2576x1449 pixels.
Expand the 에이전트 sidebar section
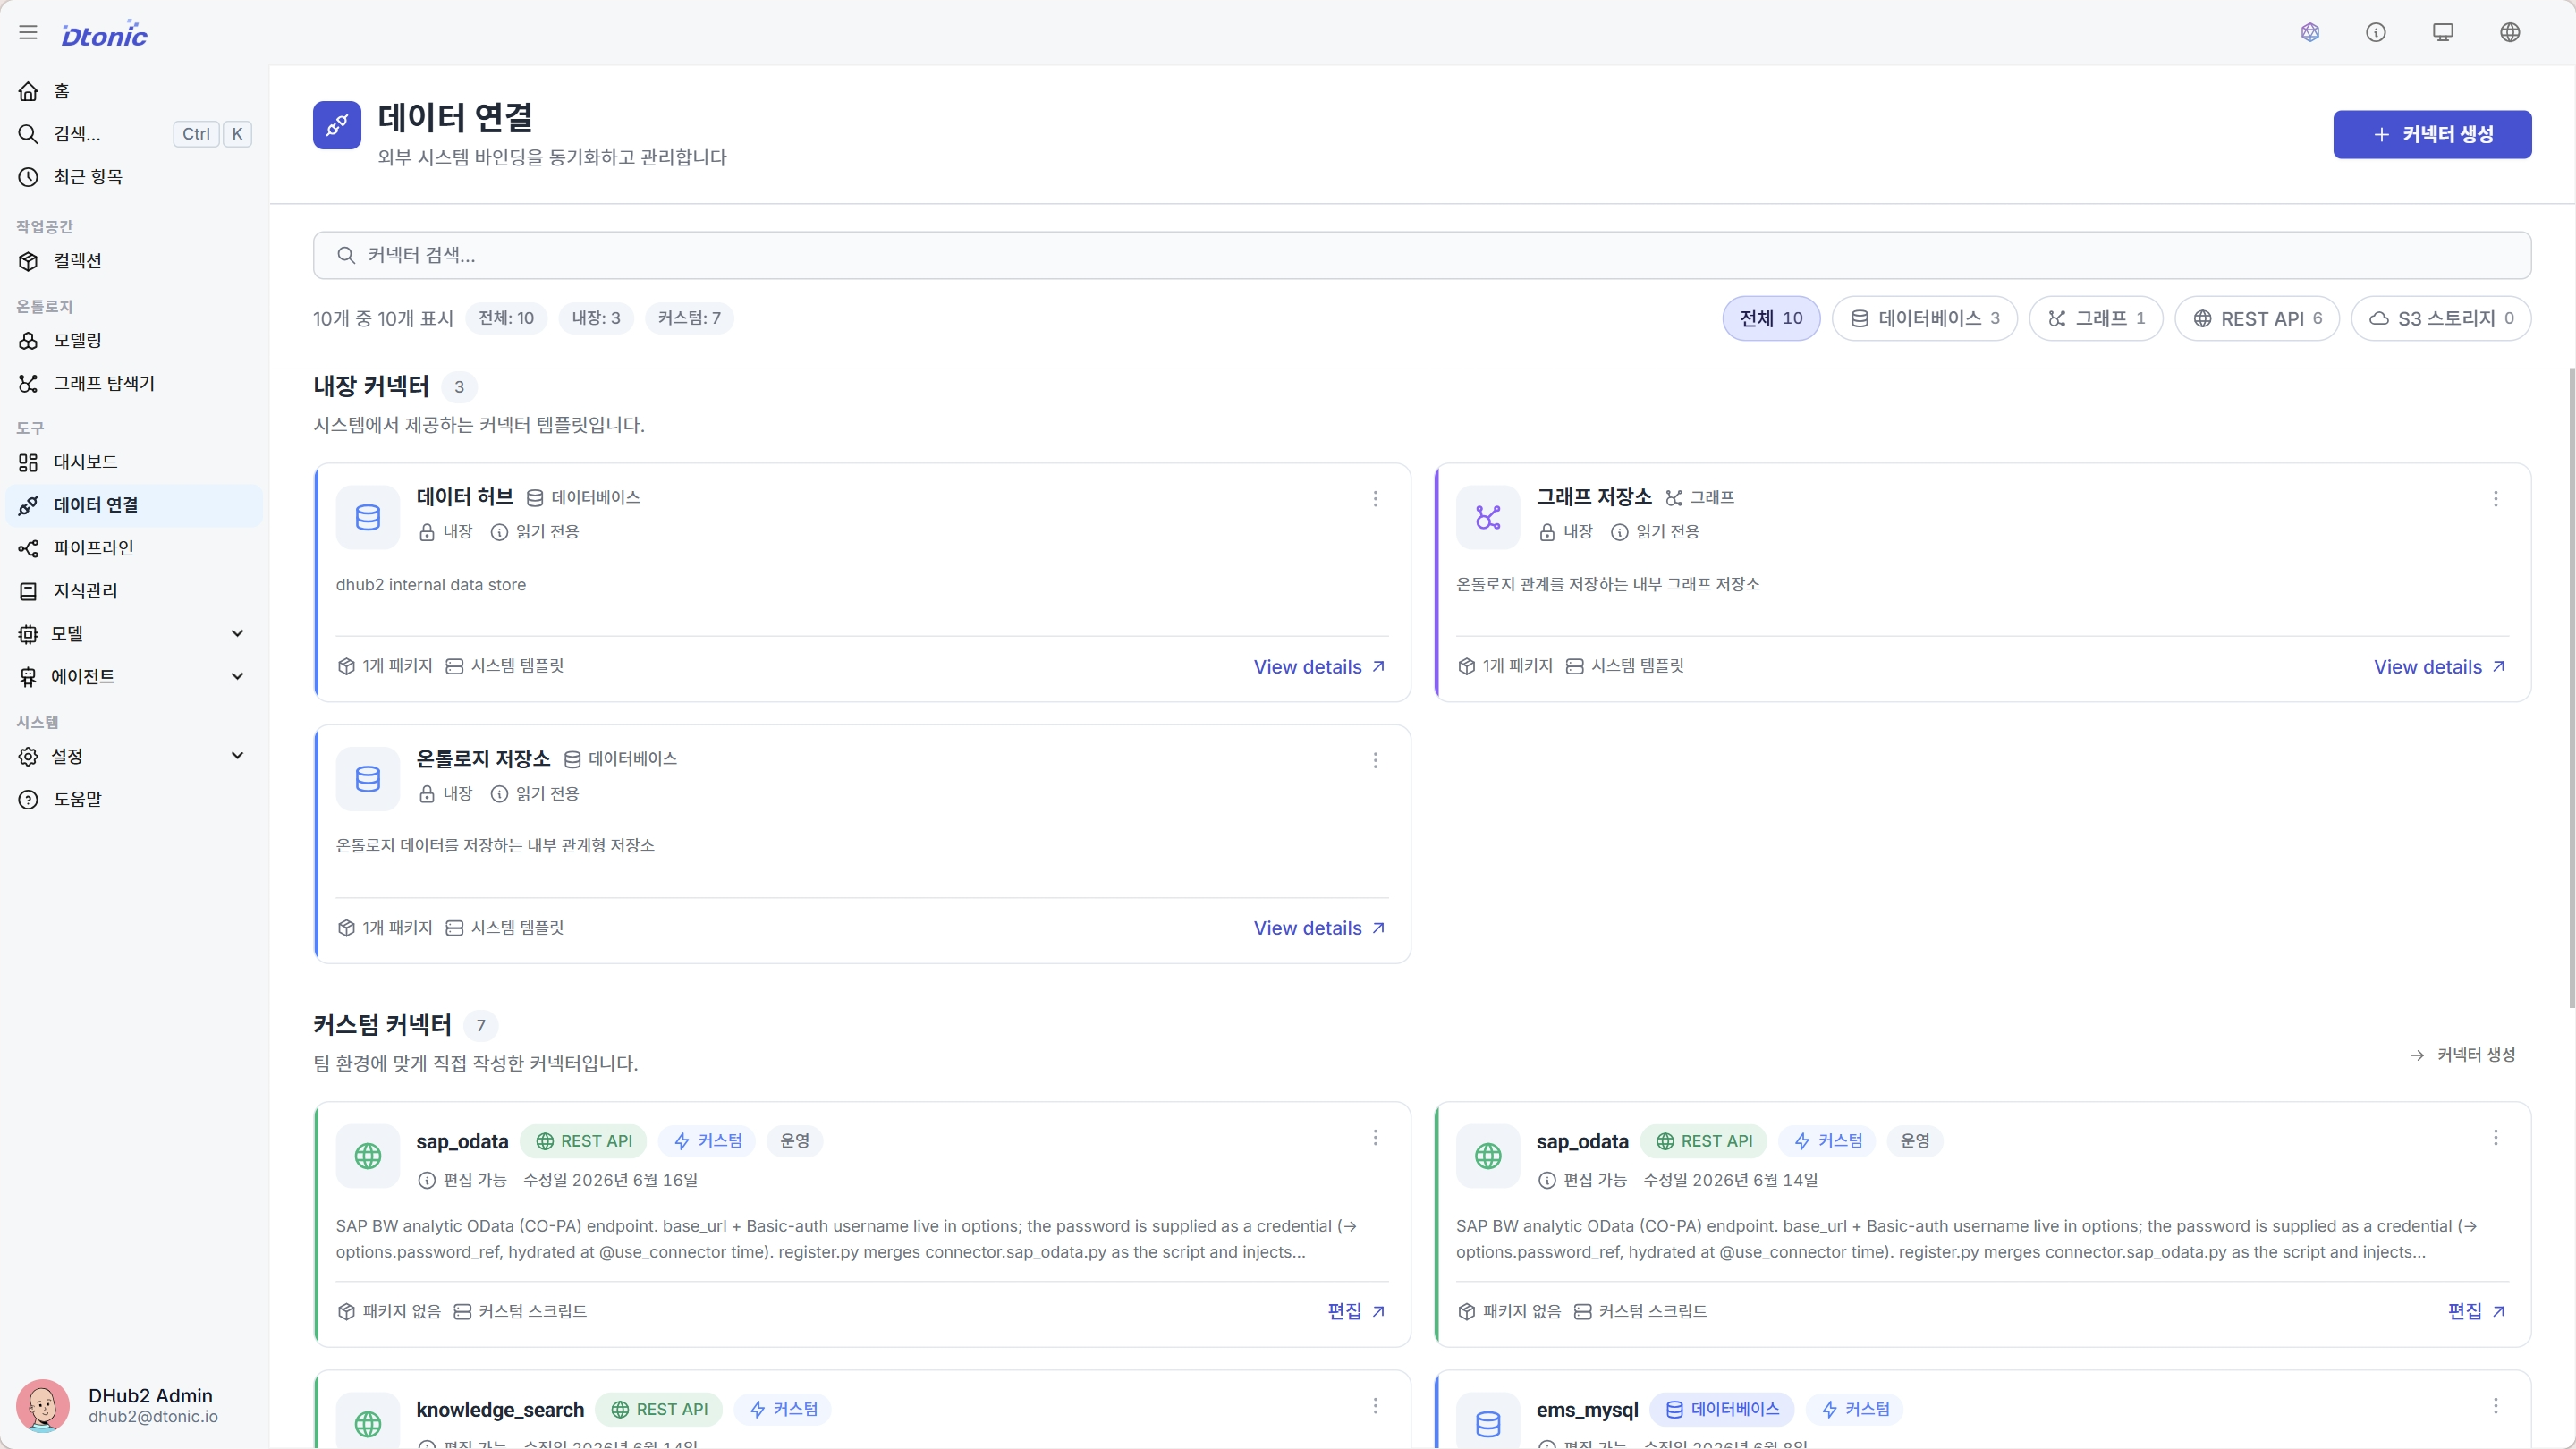click(x=134, y=677)
